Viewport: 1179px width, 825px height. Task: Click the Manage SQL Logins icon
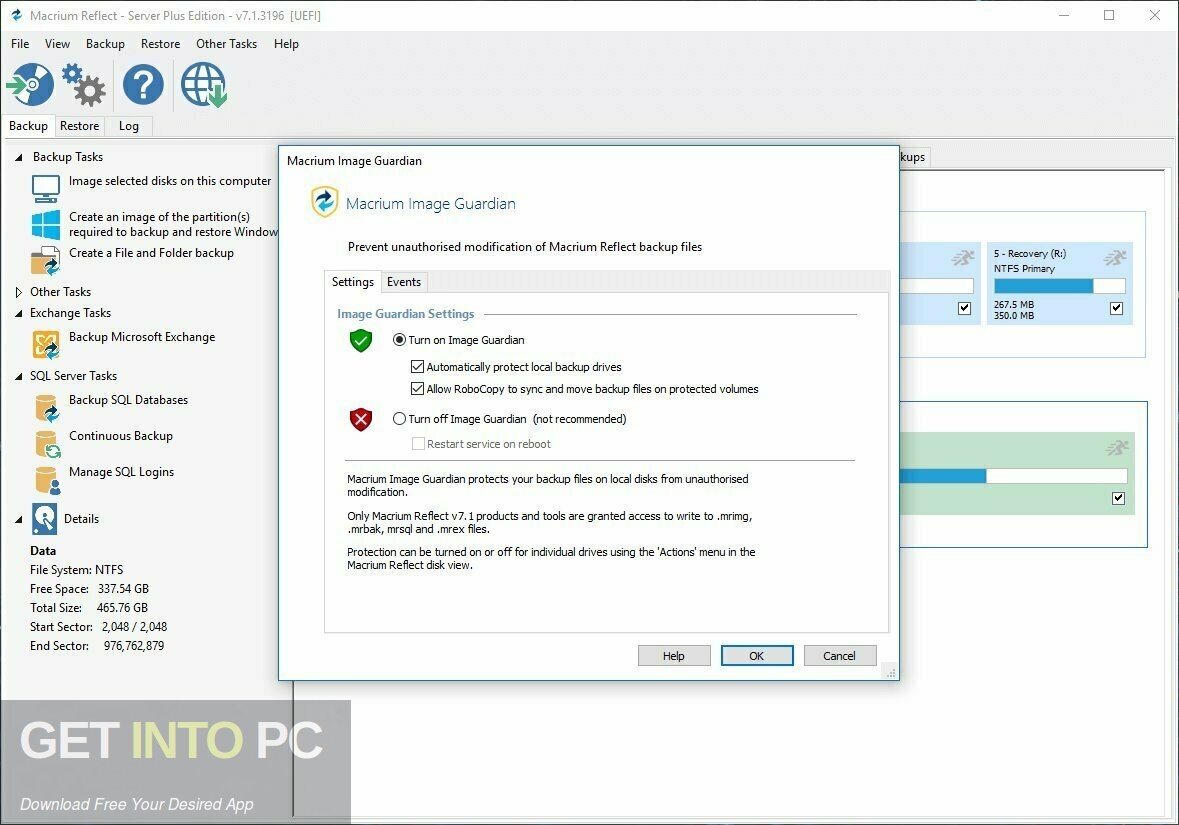pyautogui.click(x=47, y=480)
